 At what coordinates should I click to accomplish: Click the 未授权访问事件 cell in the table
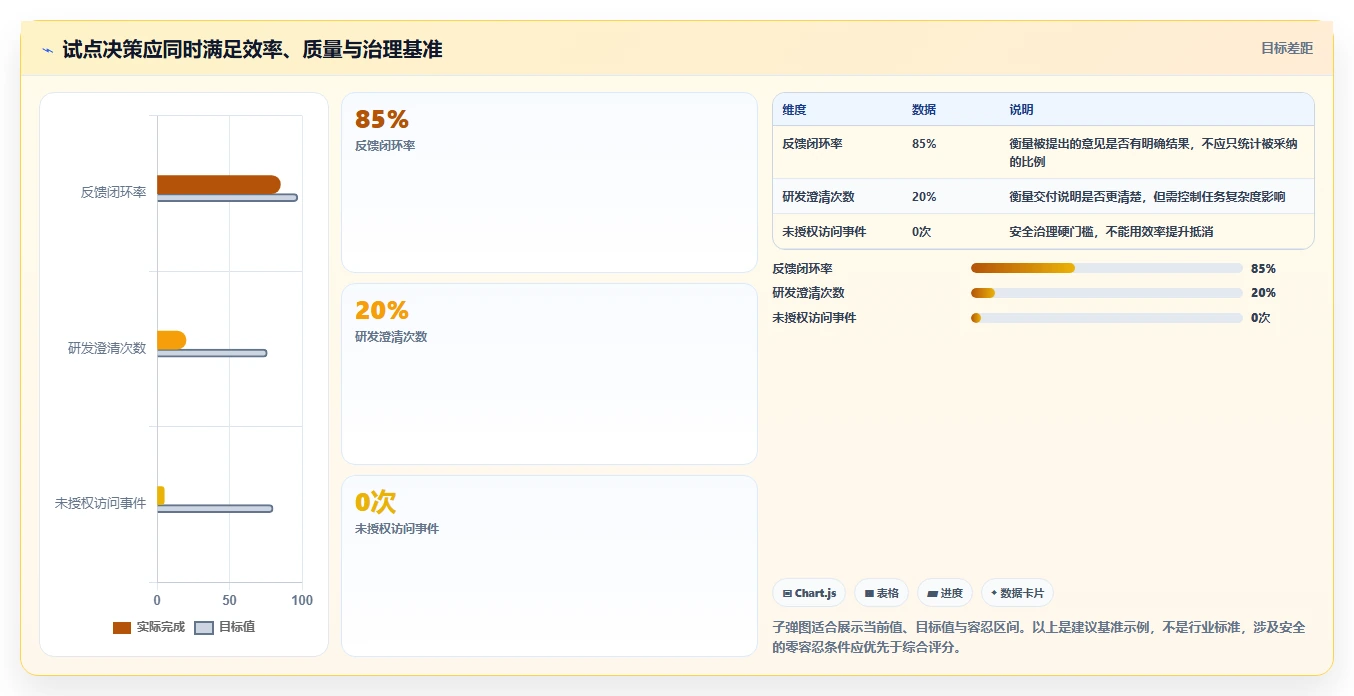pyautogui.click(x=824, y=232)
